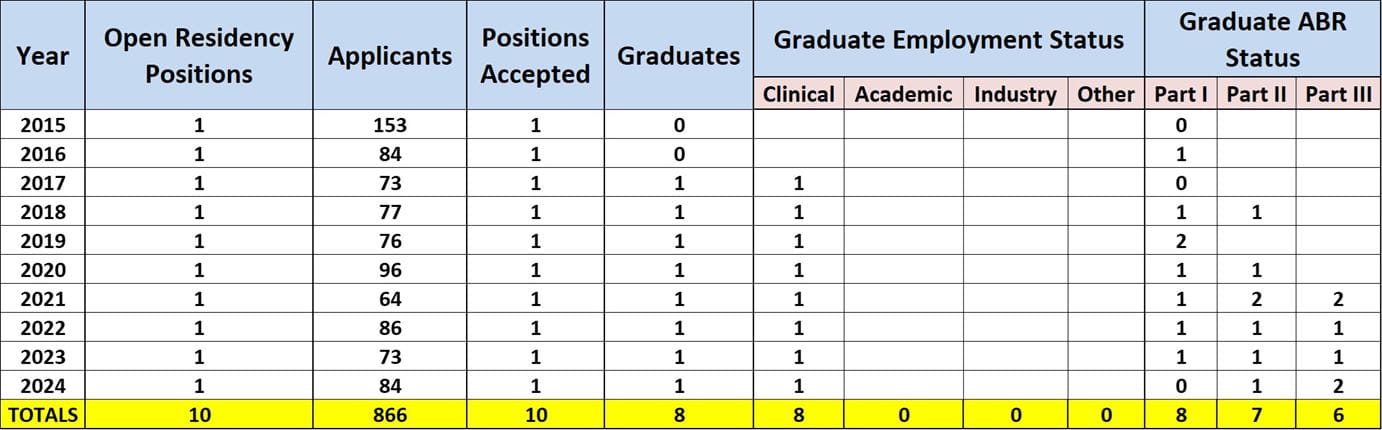Screen dimensions: 1382x430
Task: Click the Part II total cell 7
Action: coord(1256,414)
